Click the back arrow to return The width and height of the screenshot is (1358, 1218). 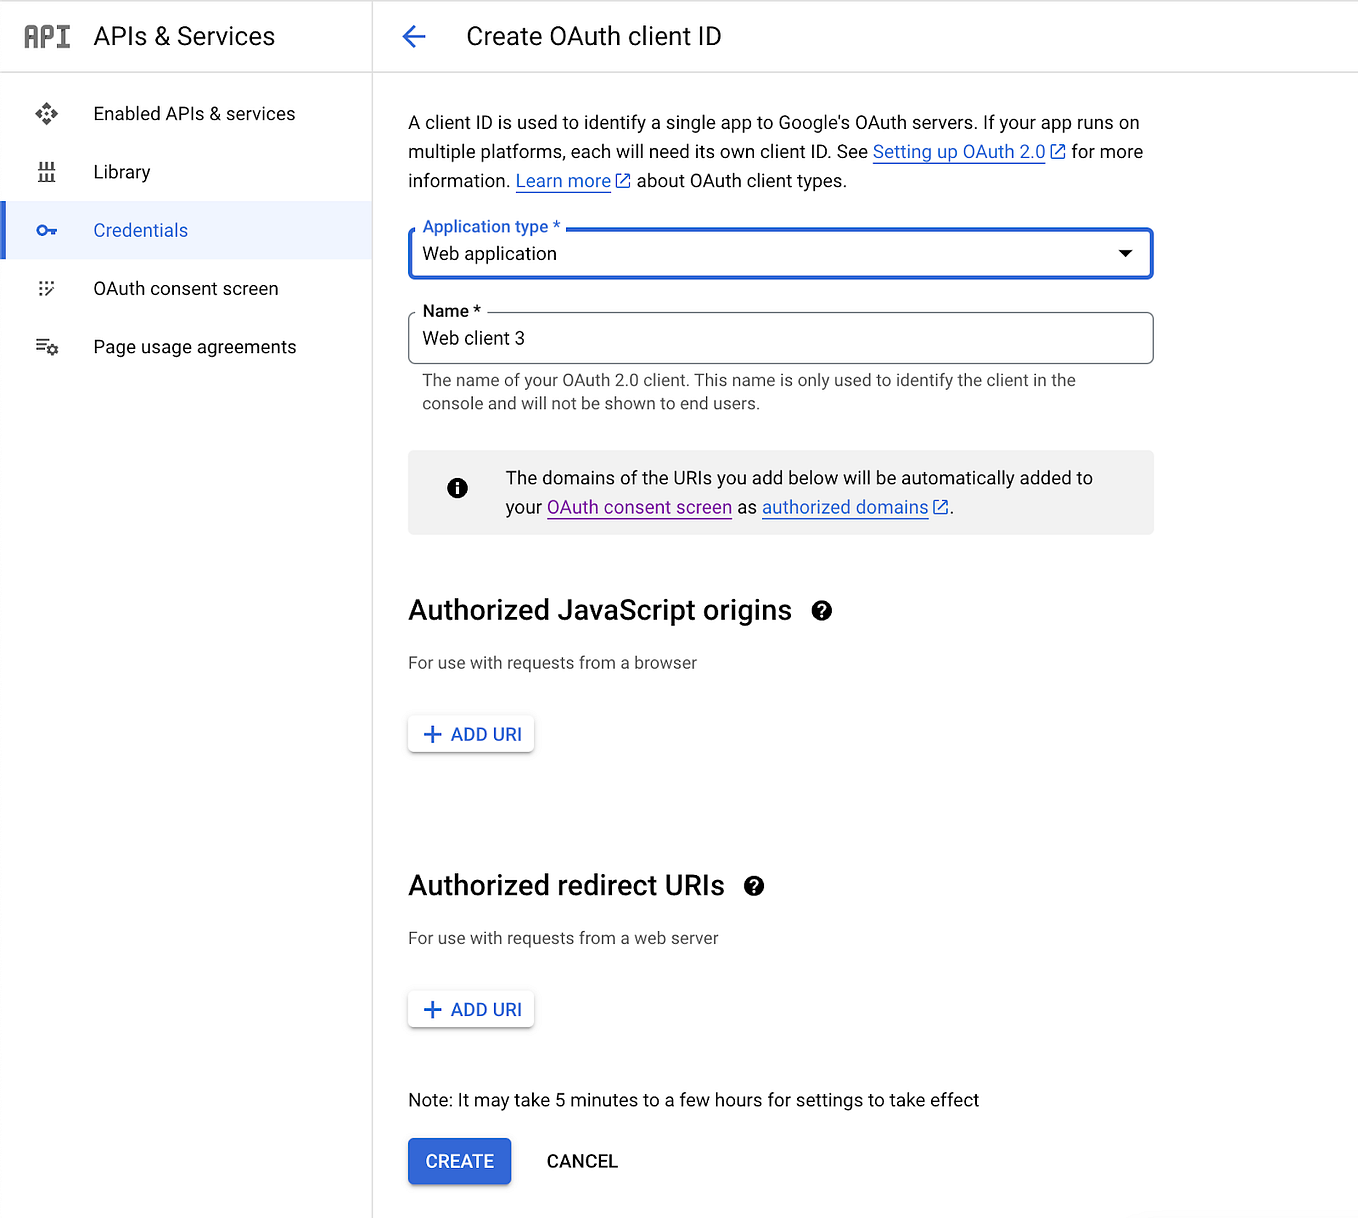[x=413, y=36]
